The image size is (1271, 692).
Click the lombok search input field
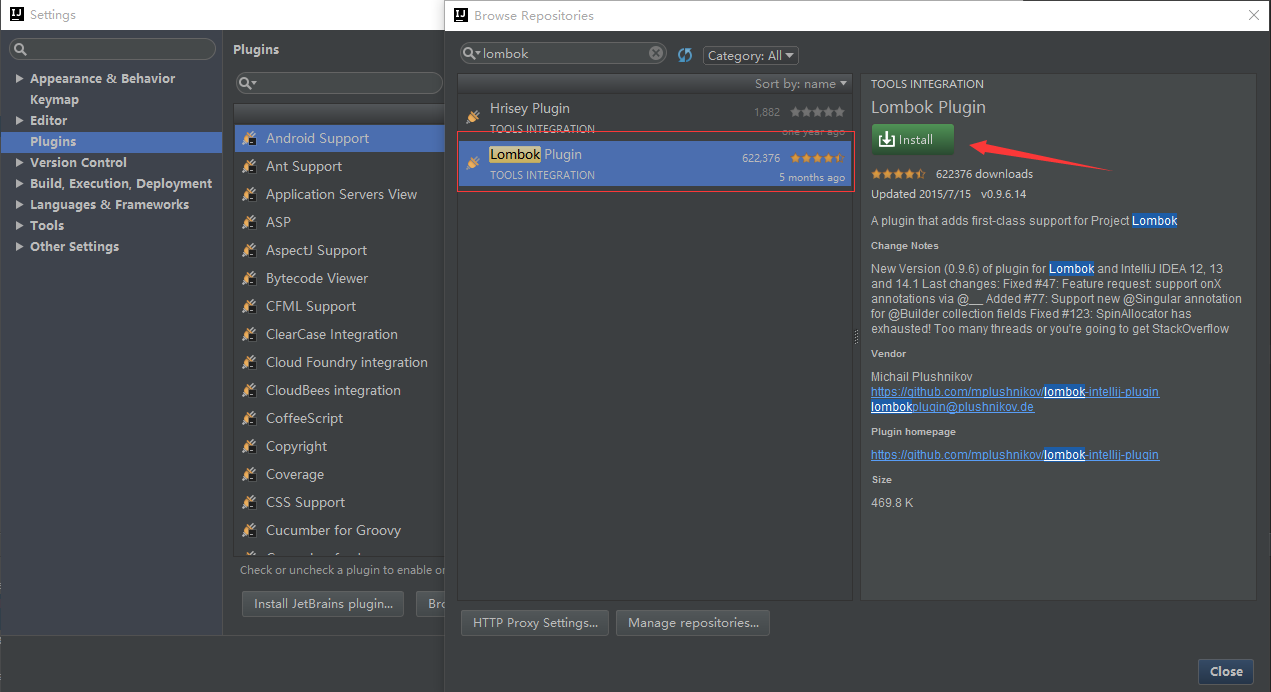pos(564,54)
